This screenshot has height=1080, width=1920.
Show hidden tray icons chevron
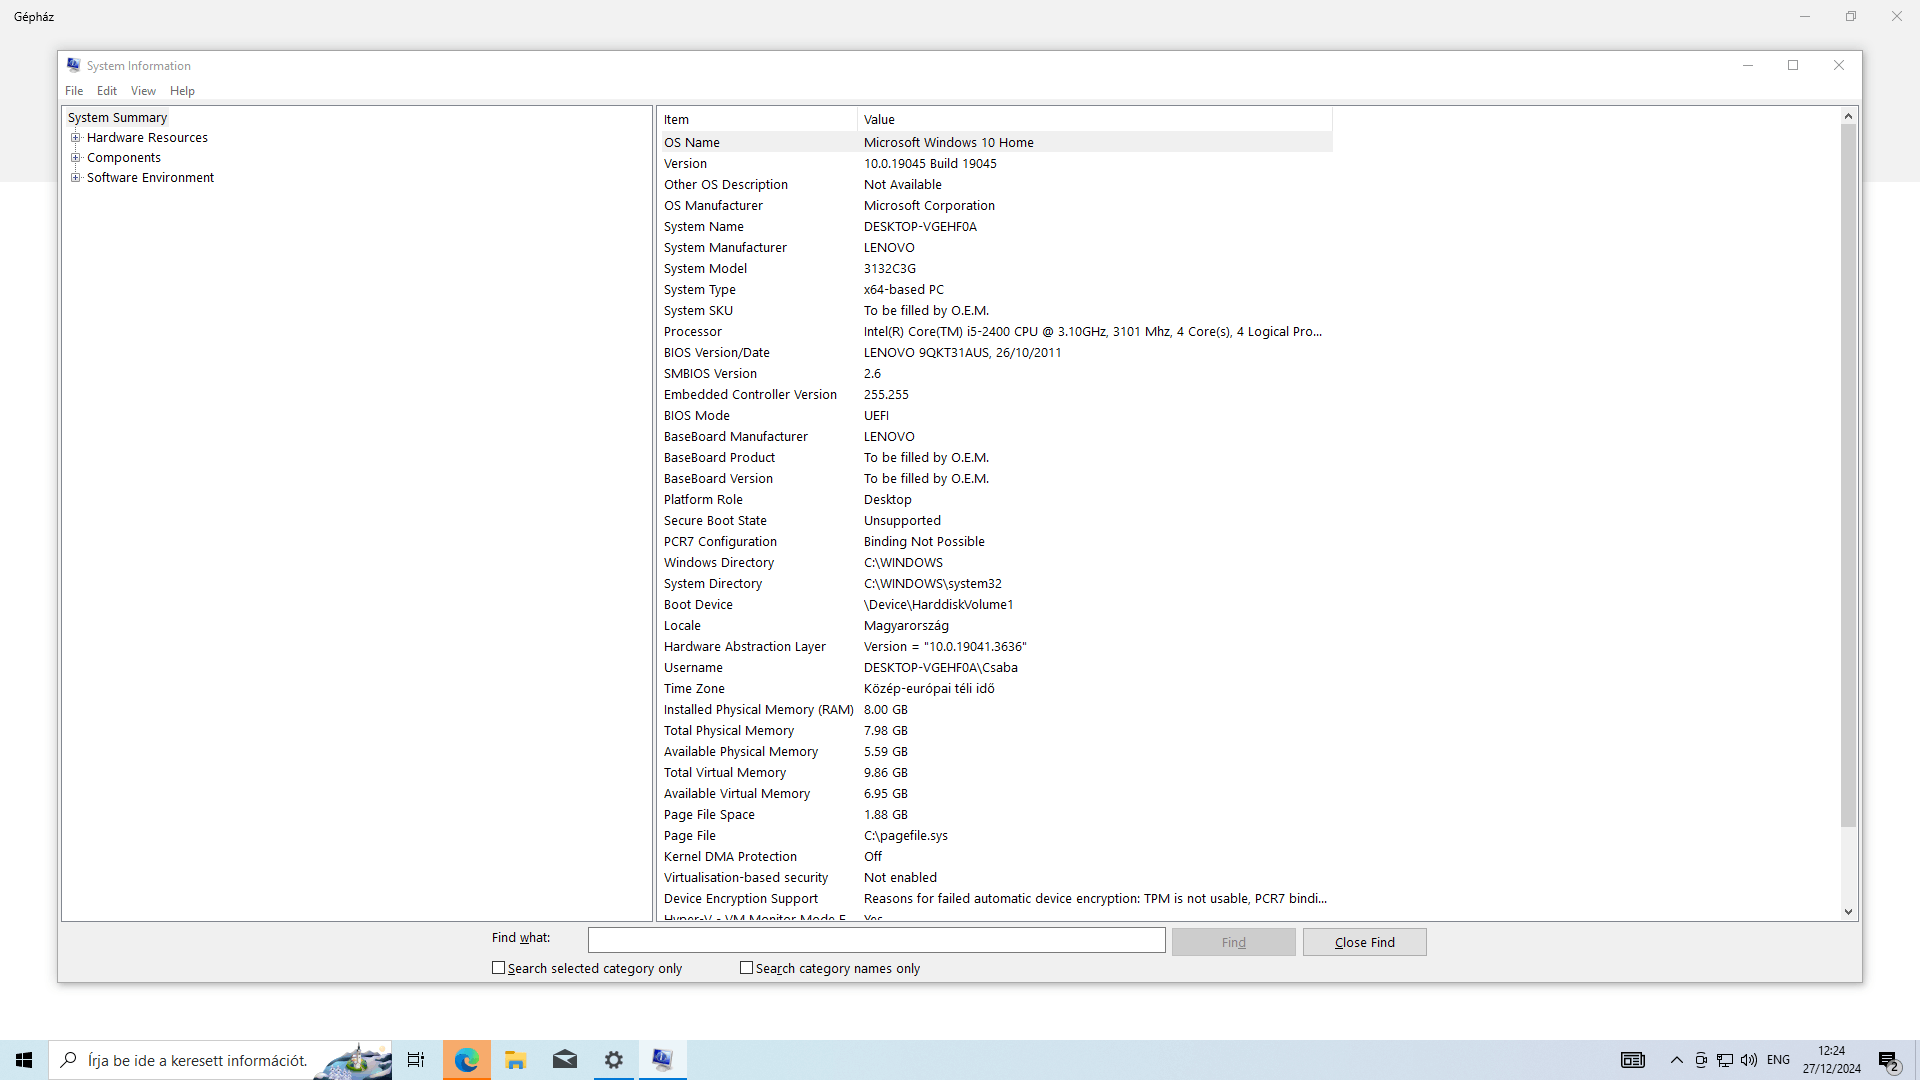[x=1677, y=1060]
